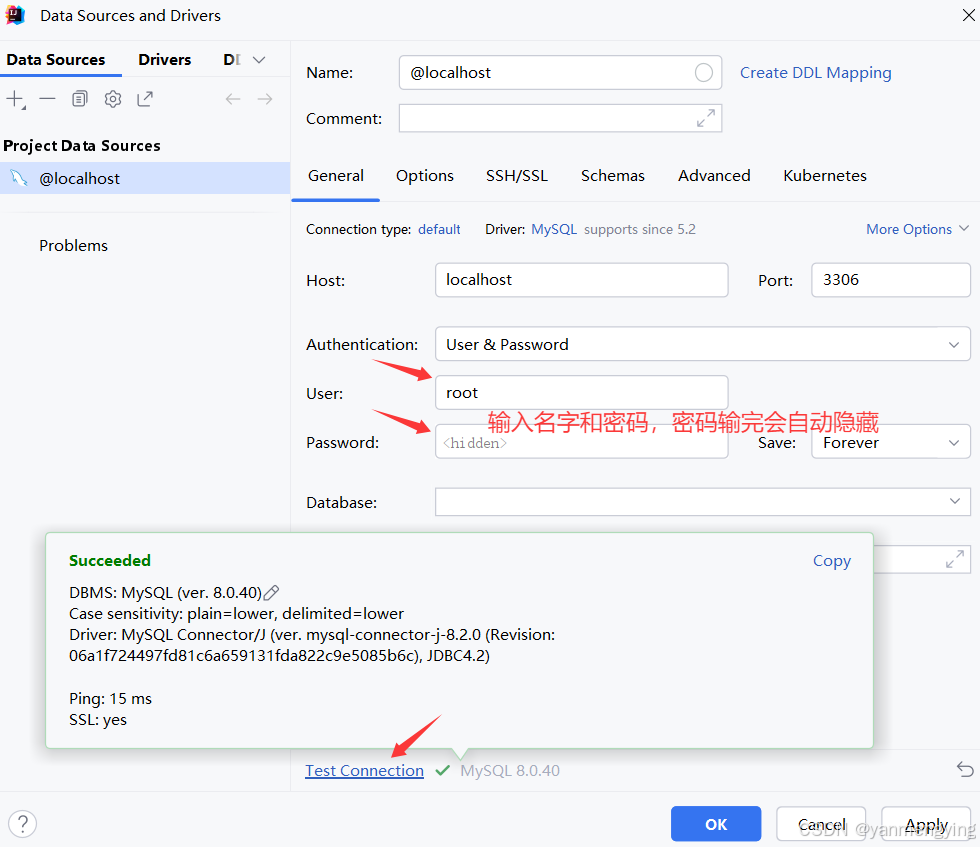The height and width of the screenshot is (847, 980).
Task: Click the 'supports since 5.2' text
Action: 639,229
